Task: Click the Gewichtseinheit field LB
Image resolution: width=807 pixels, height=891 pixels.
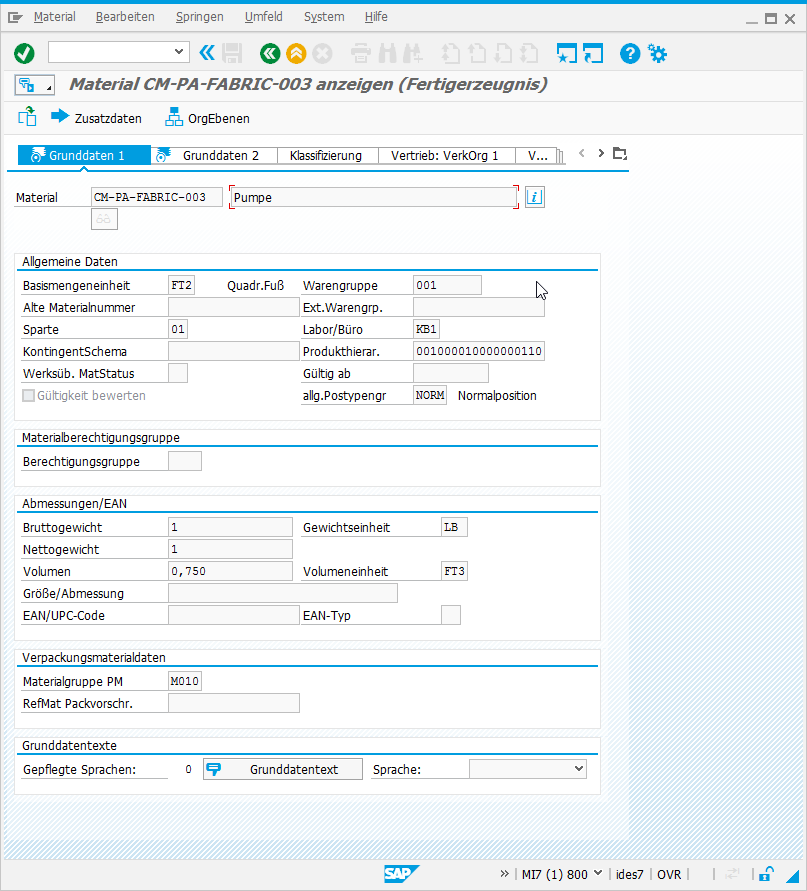Action: [x=454, y=527]
